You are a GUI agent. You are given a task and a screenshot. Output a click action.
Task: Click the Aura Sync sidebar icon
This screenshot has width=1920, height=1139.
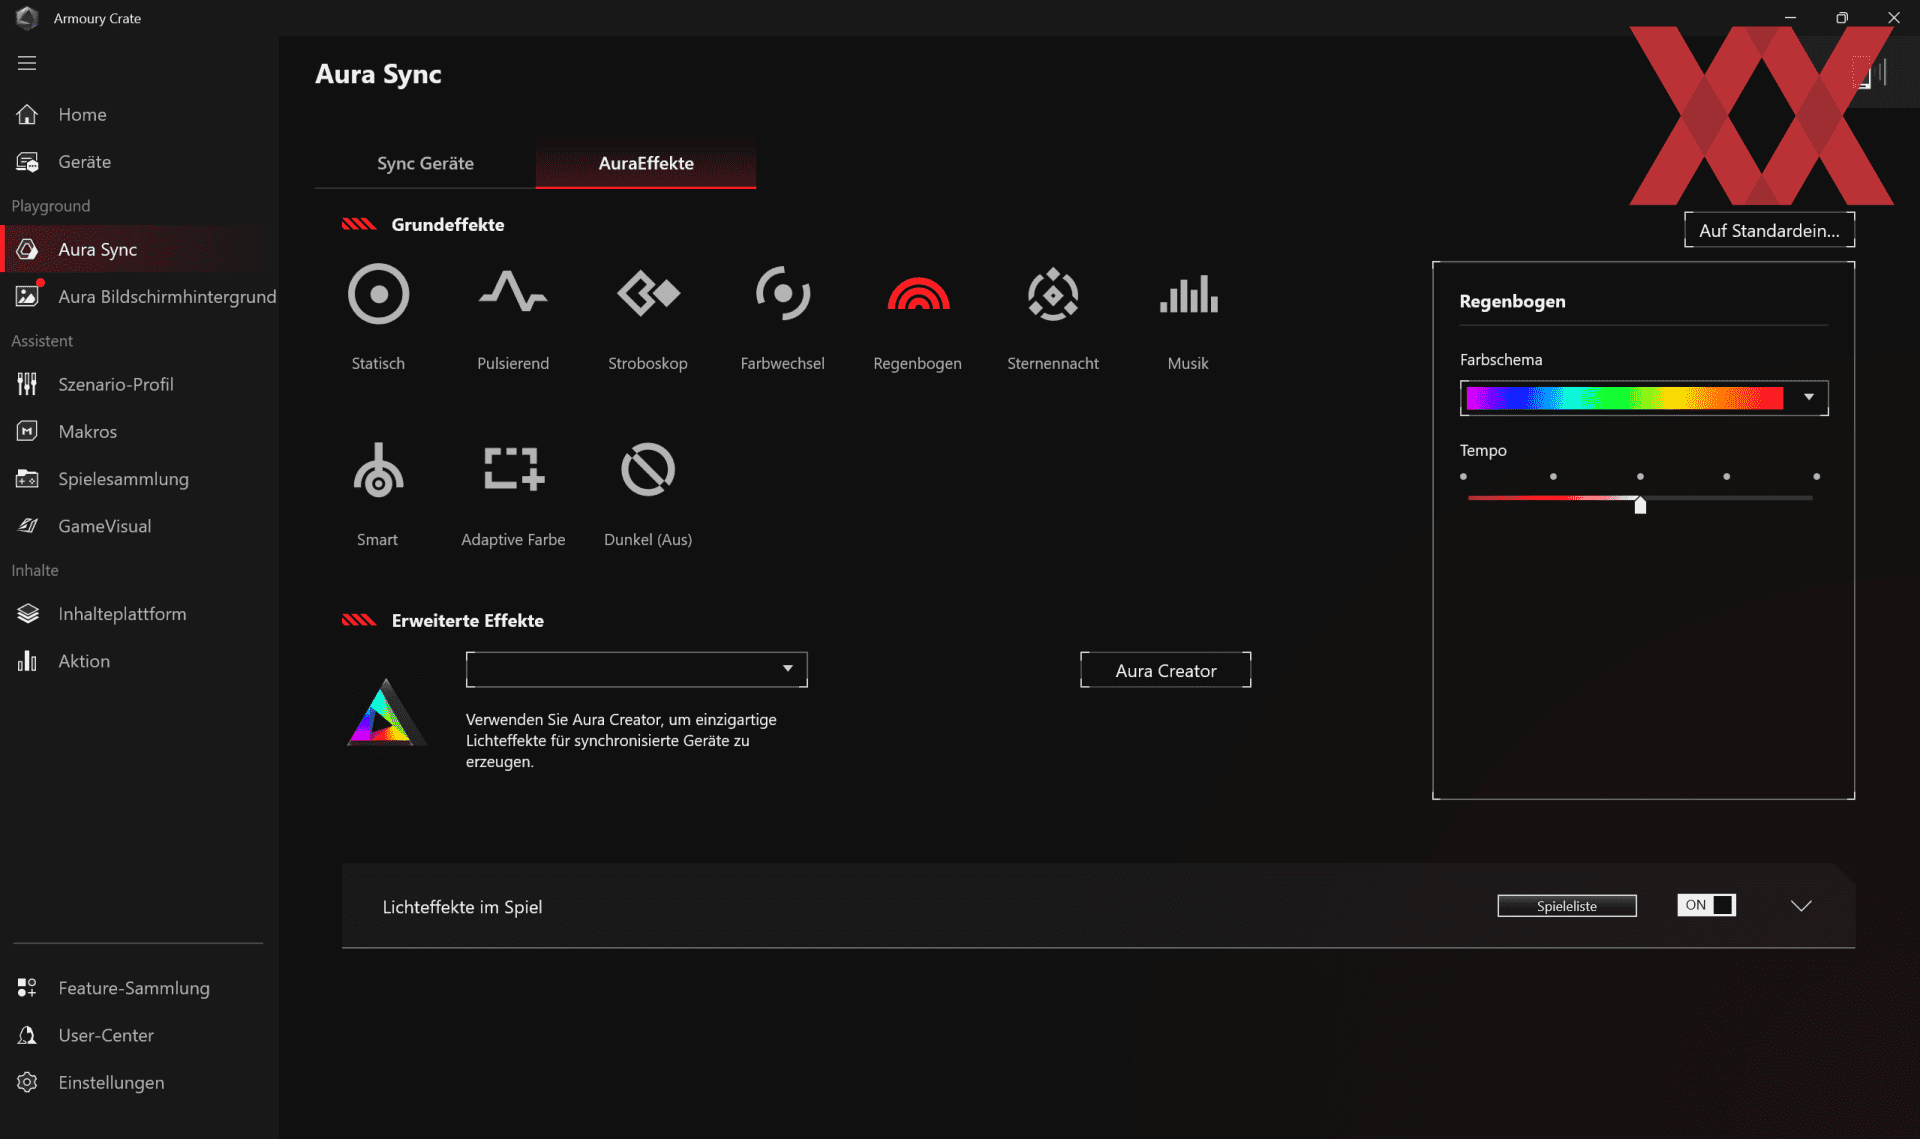point(27,249)
